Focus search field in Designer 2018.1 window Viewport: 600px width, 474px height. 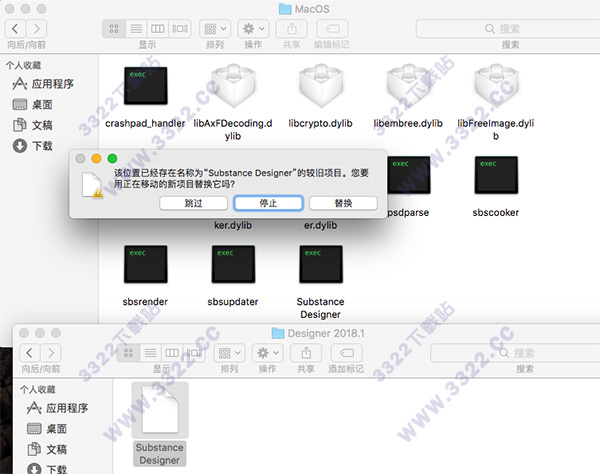pyautogui.click(x=515, y=353)
